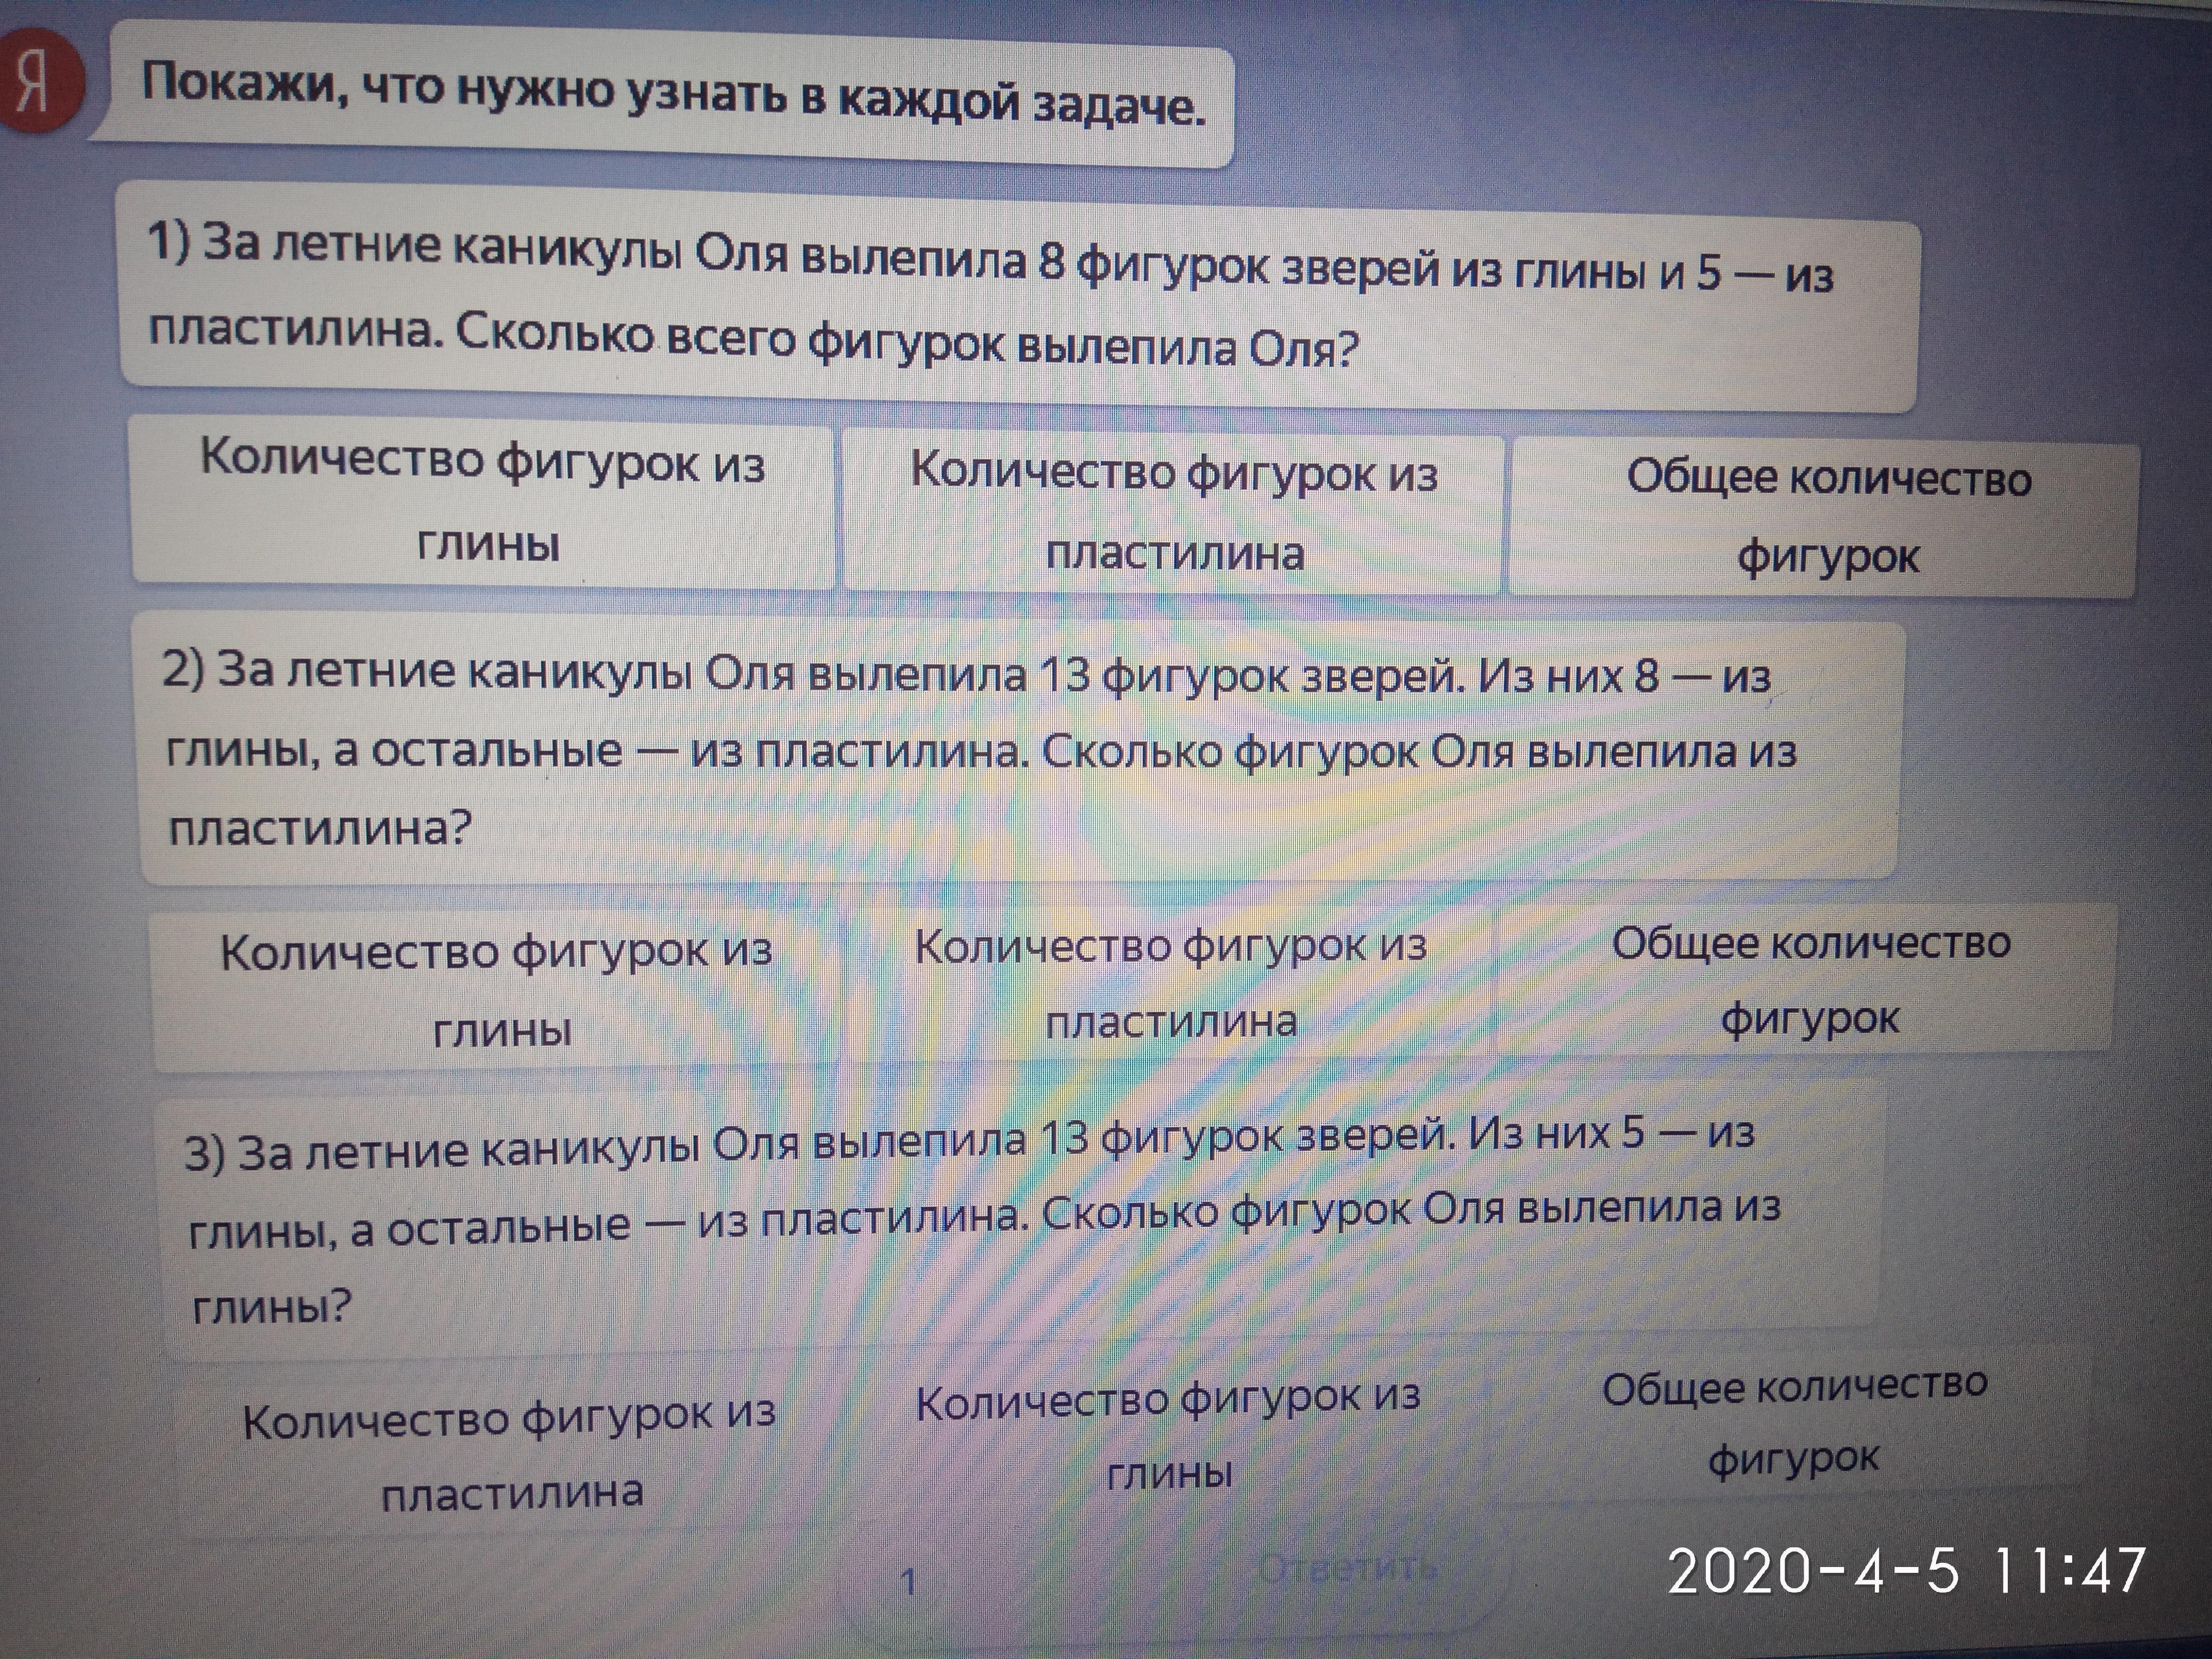Click the 2020-4-5 11:47 timestamp overlay
This screenshot has height=1659, width=2212.
[1906, 1570]
